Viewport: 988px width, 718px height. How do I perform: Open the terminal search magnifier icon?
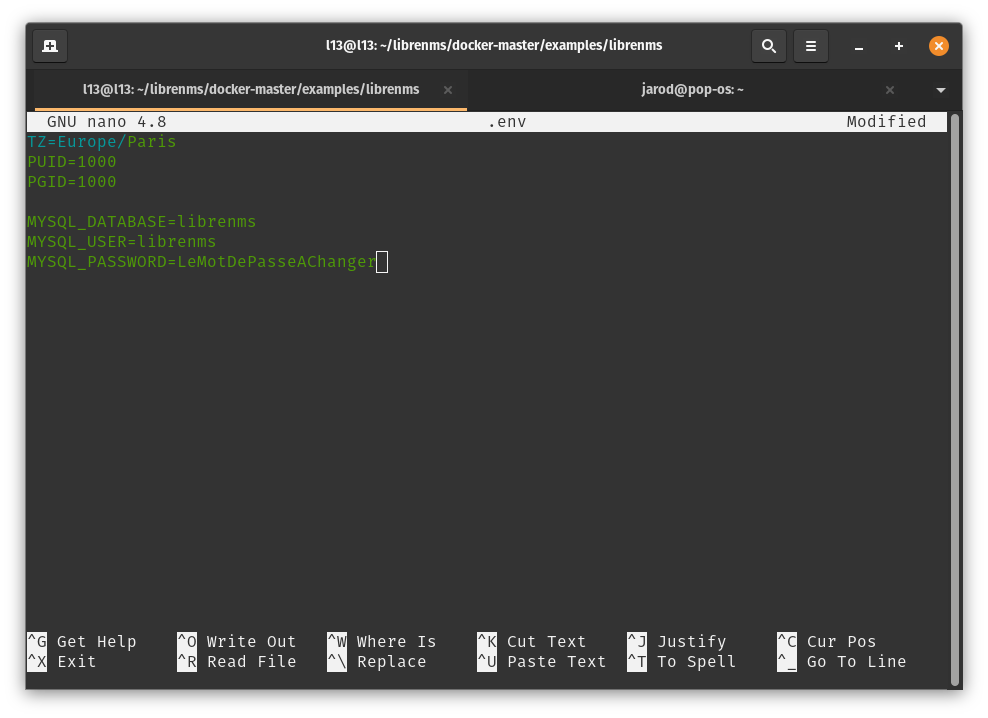[x=768, y=46]
